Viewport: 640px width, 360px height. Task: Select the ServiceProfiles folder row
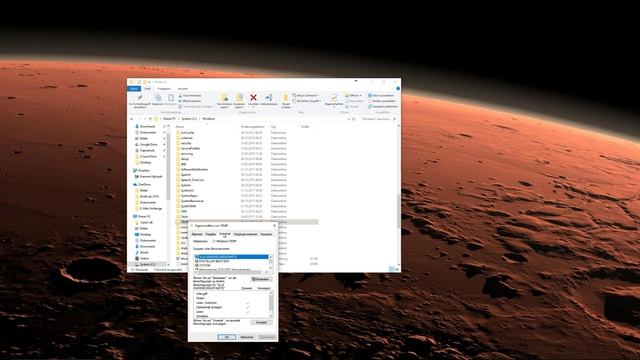coord(247,149)
